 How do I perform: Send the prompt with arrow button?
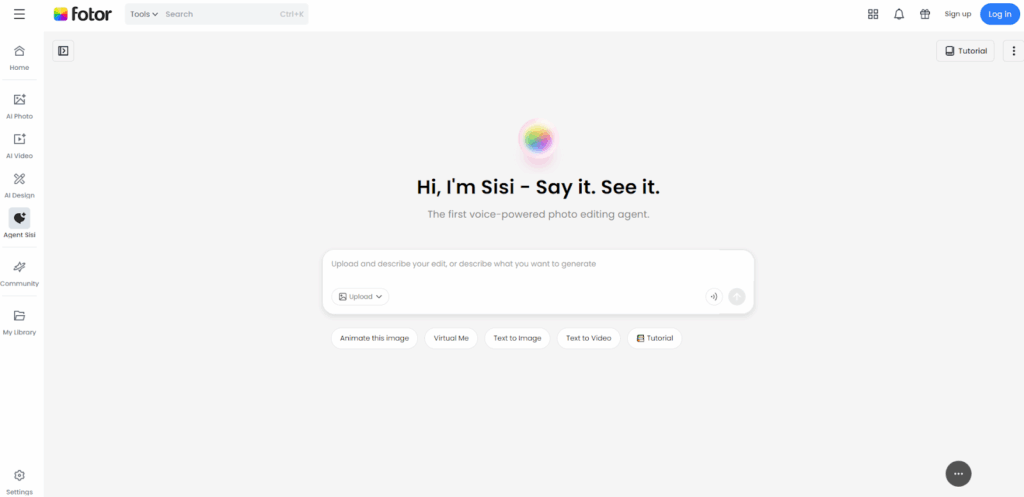tap(737, 297)
